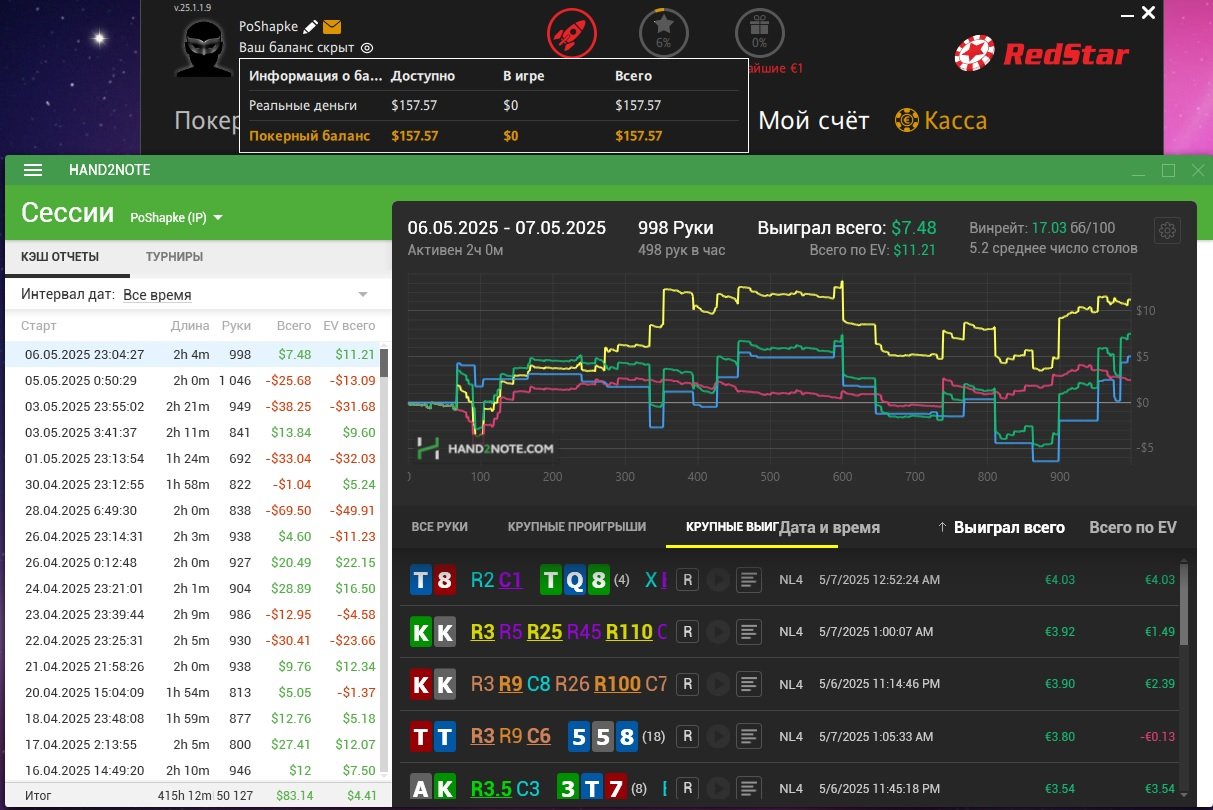Sort sessions by the Старт column
This screenshot has height=810, width=1213.
pos(39,326)
